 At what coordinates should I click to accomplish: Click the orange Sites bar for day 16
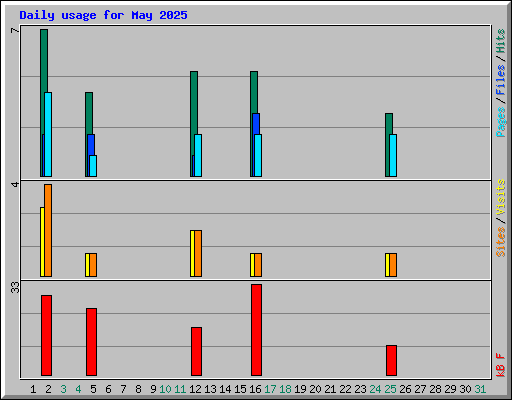coord(258,265)
